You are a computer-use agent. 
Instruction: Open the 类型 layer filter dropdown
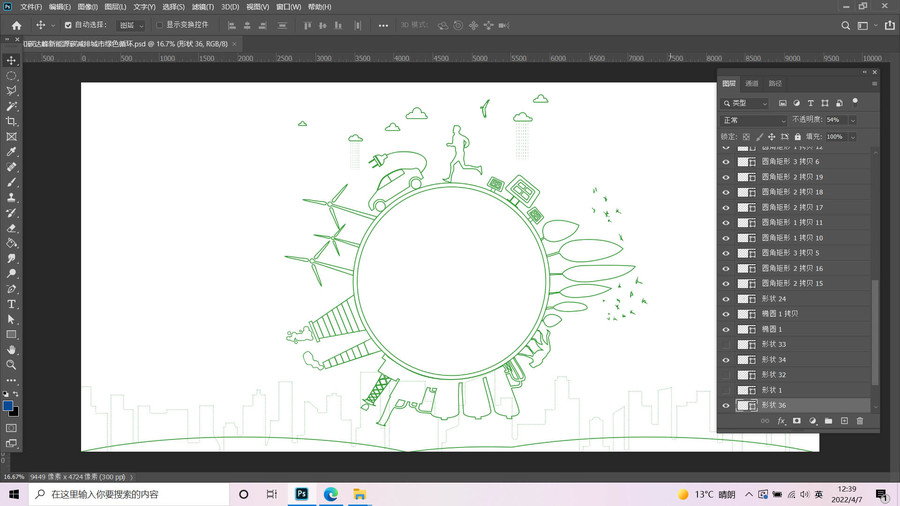pyautogui.click(x=745, y=103)
